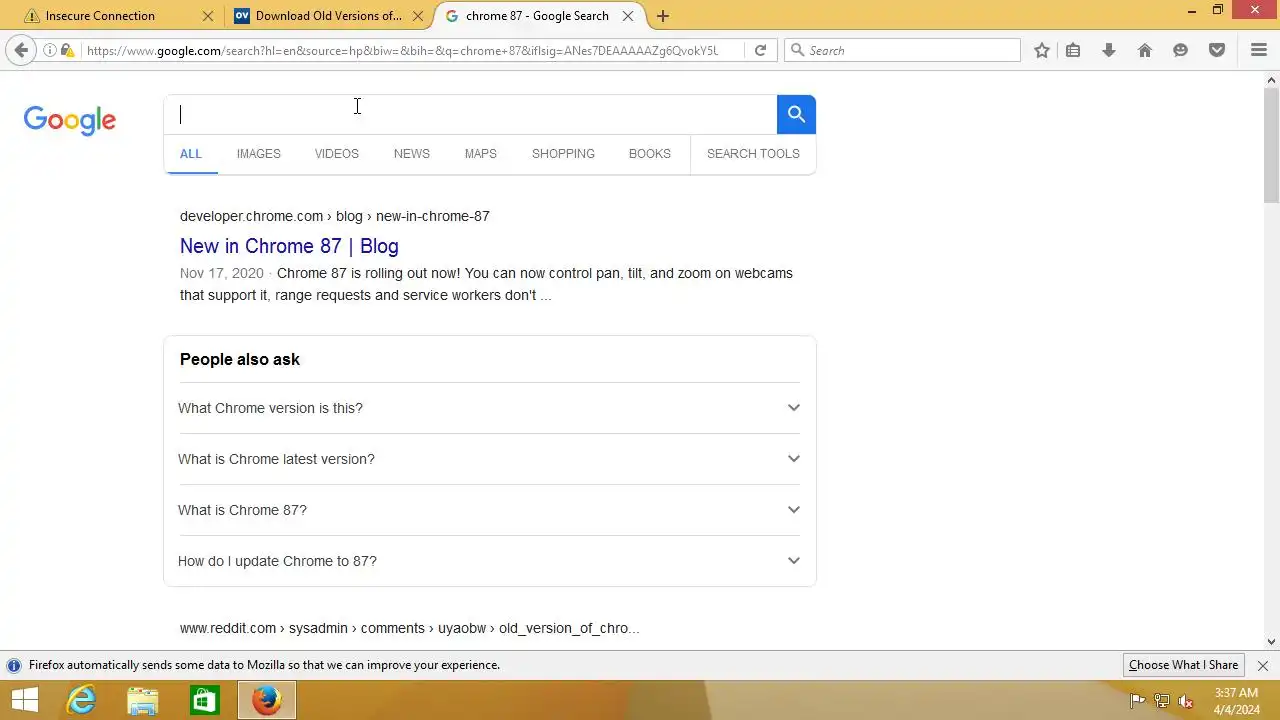Switch to MAPS results

481,154
